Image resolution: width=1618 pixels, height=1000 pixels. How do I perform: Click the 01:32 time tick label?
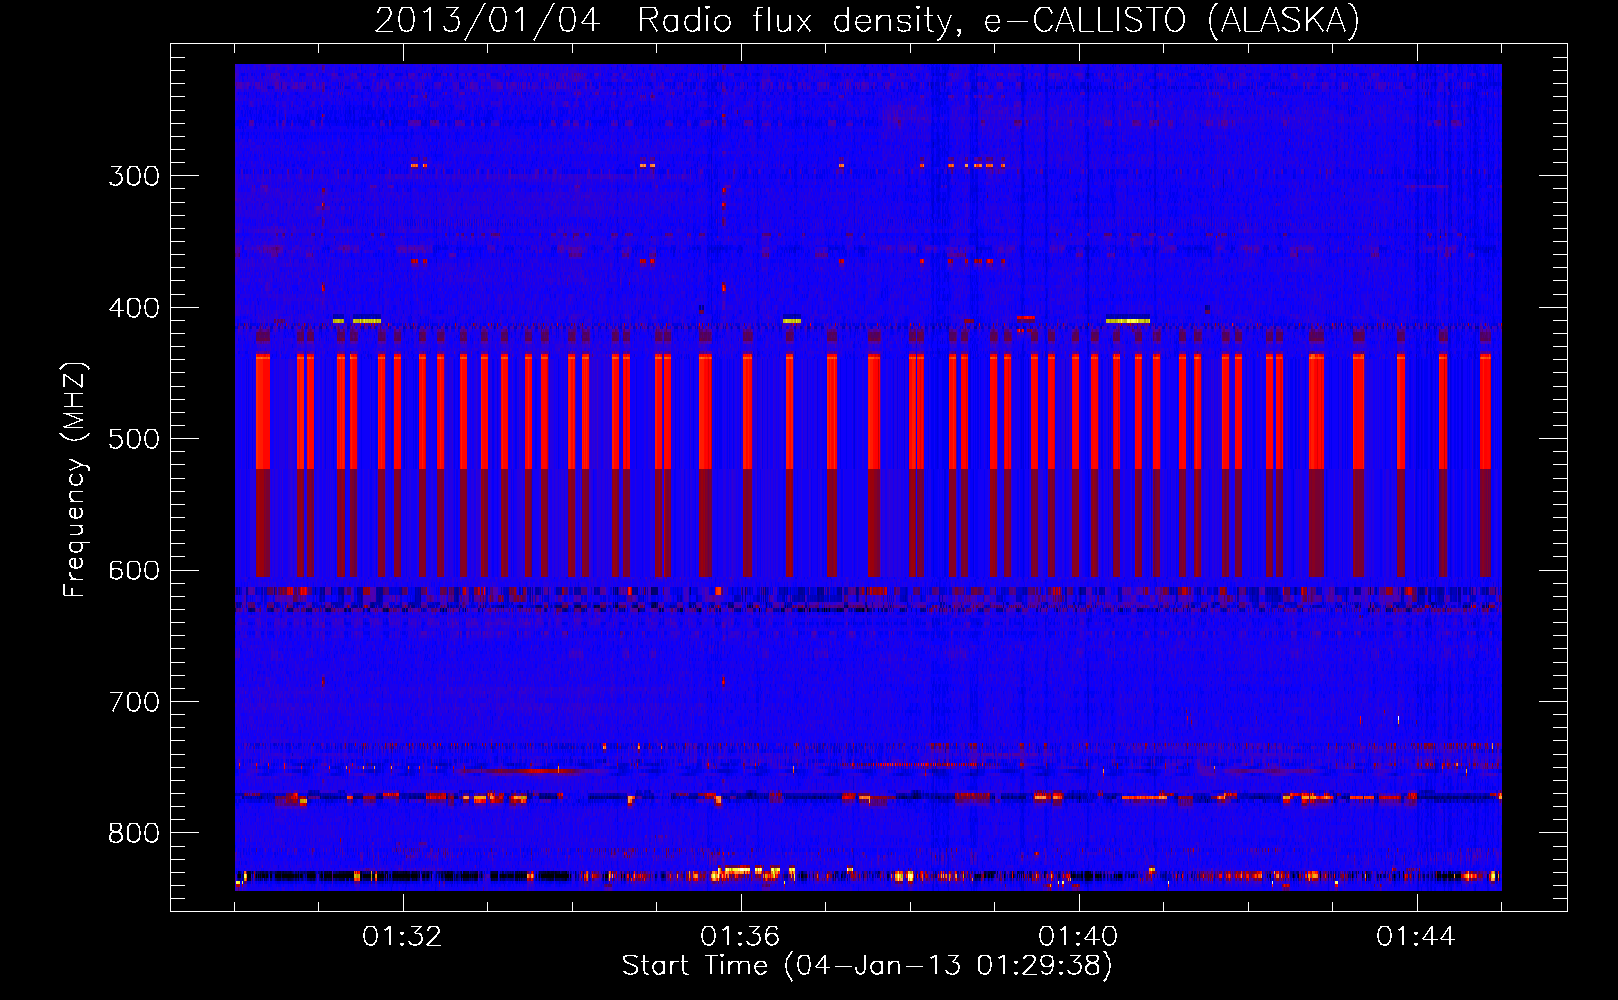point(402,937)
